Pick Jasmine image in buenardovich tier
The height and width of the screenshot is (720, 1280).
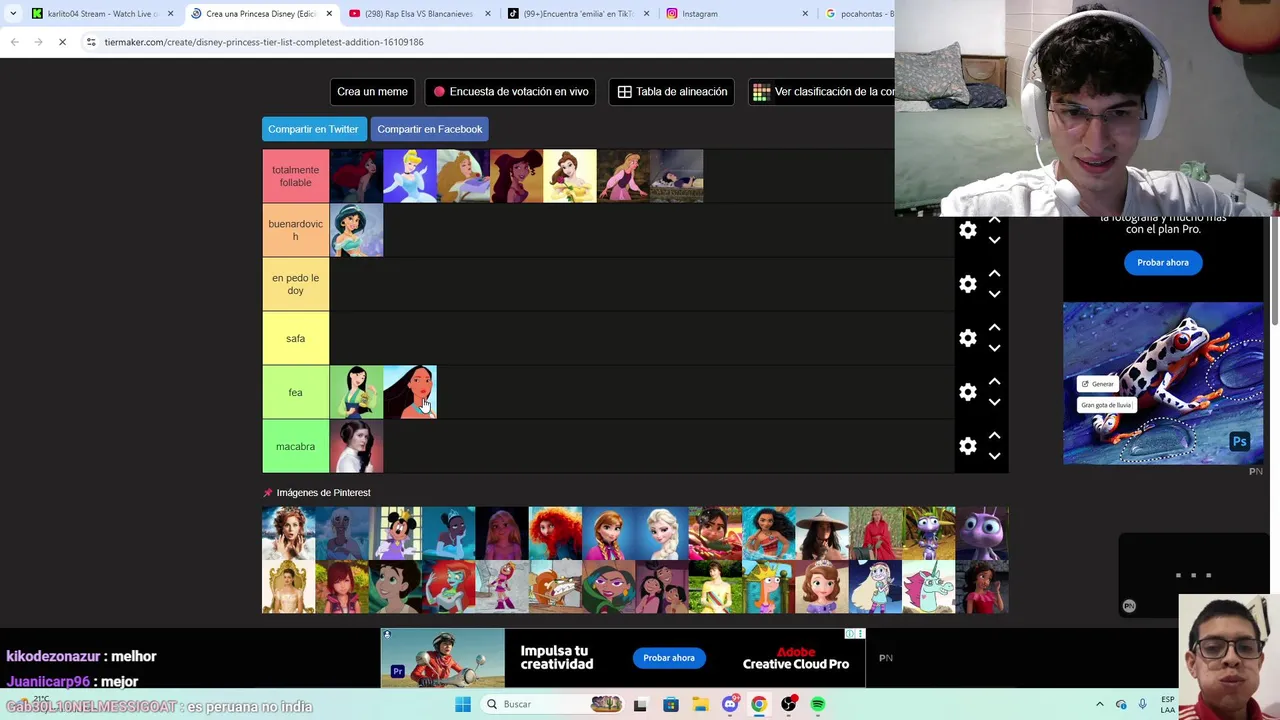pyautogui.click(x=356, y=230)
